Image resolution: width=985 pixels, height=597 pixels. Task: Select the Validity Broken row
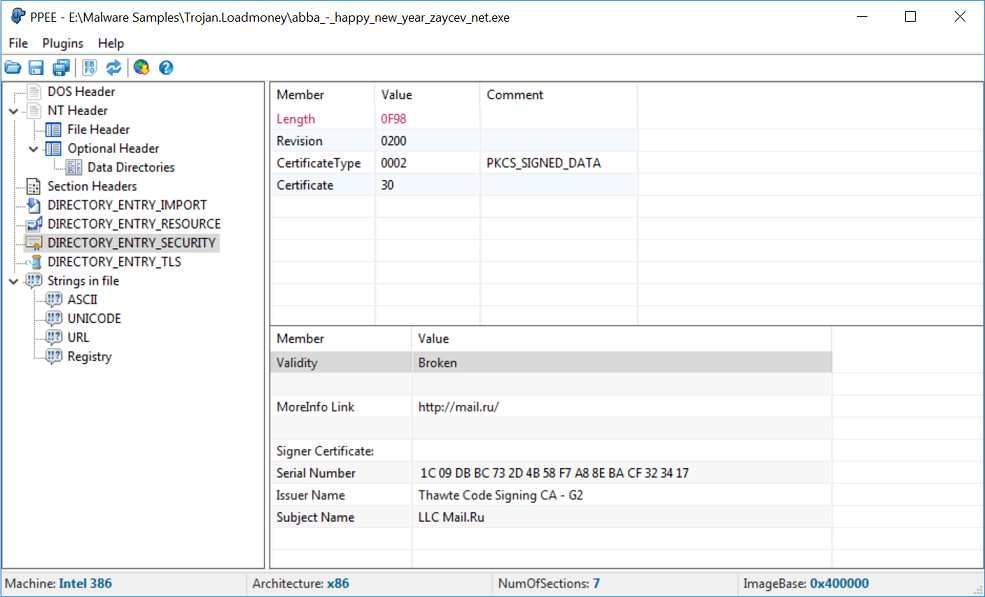[x=551, y=363]
